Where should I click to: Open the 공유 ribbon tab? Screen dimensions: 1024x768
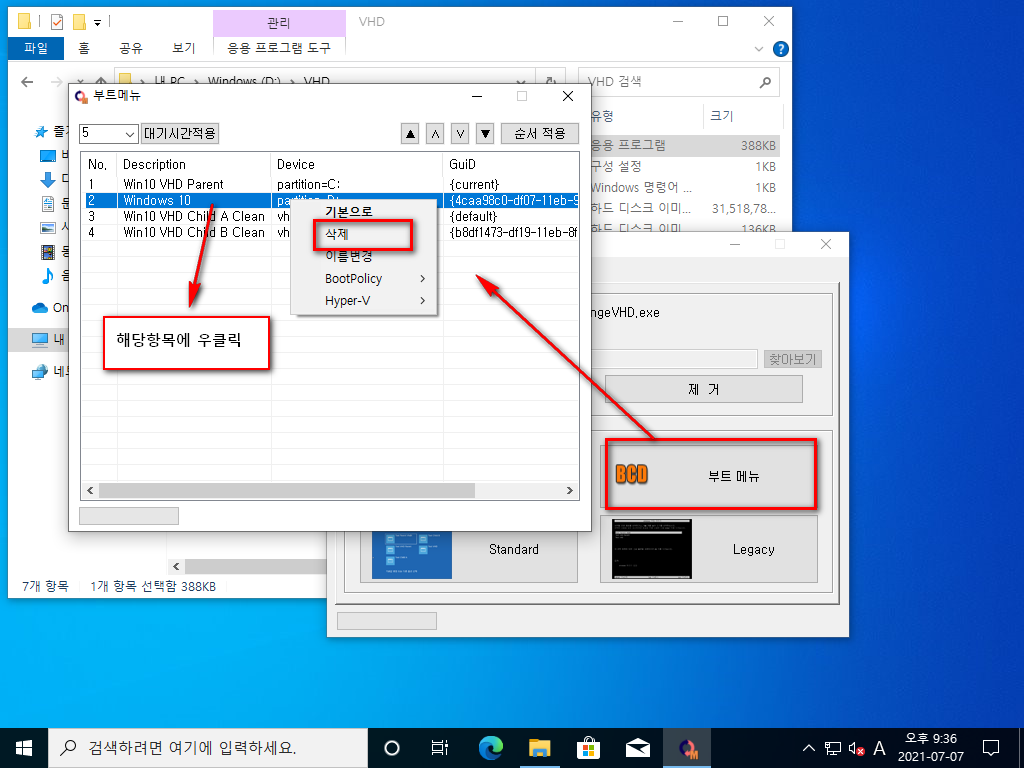131,48
